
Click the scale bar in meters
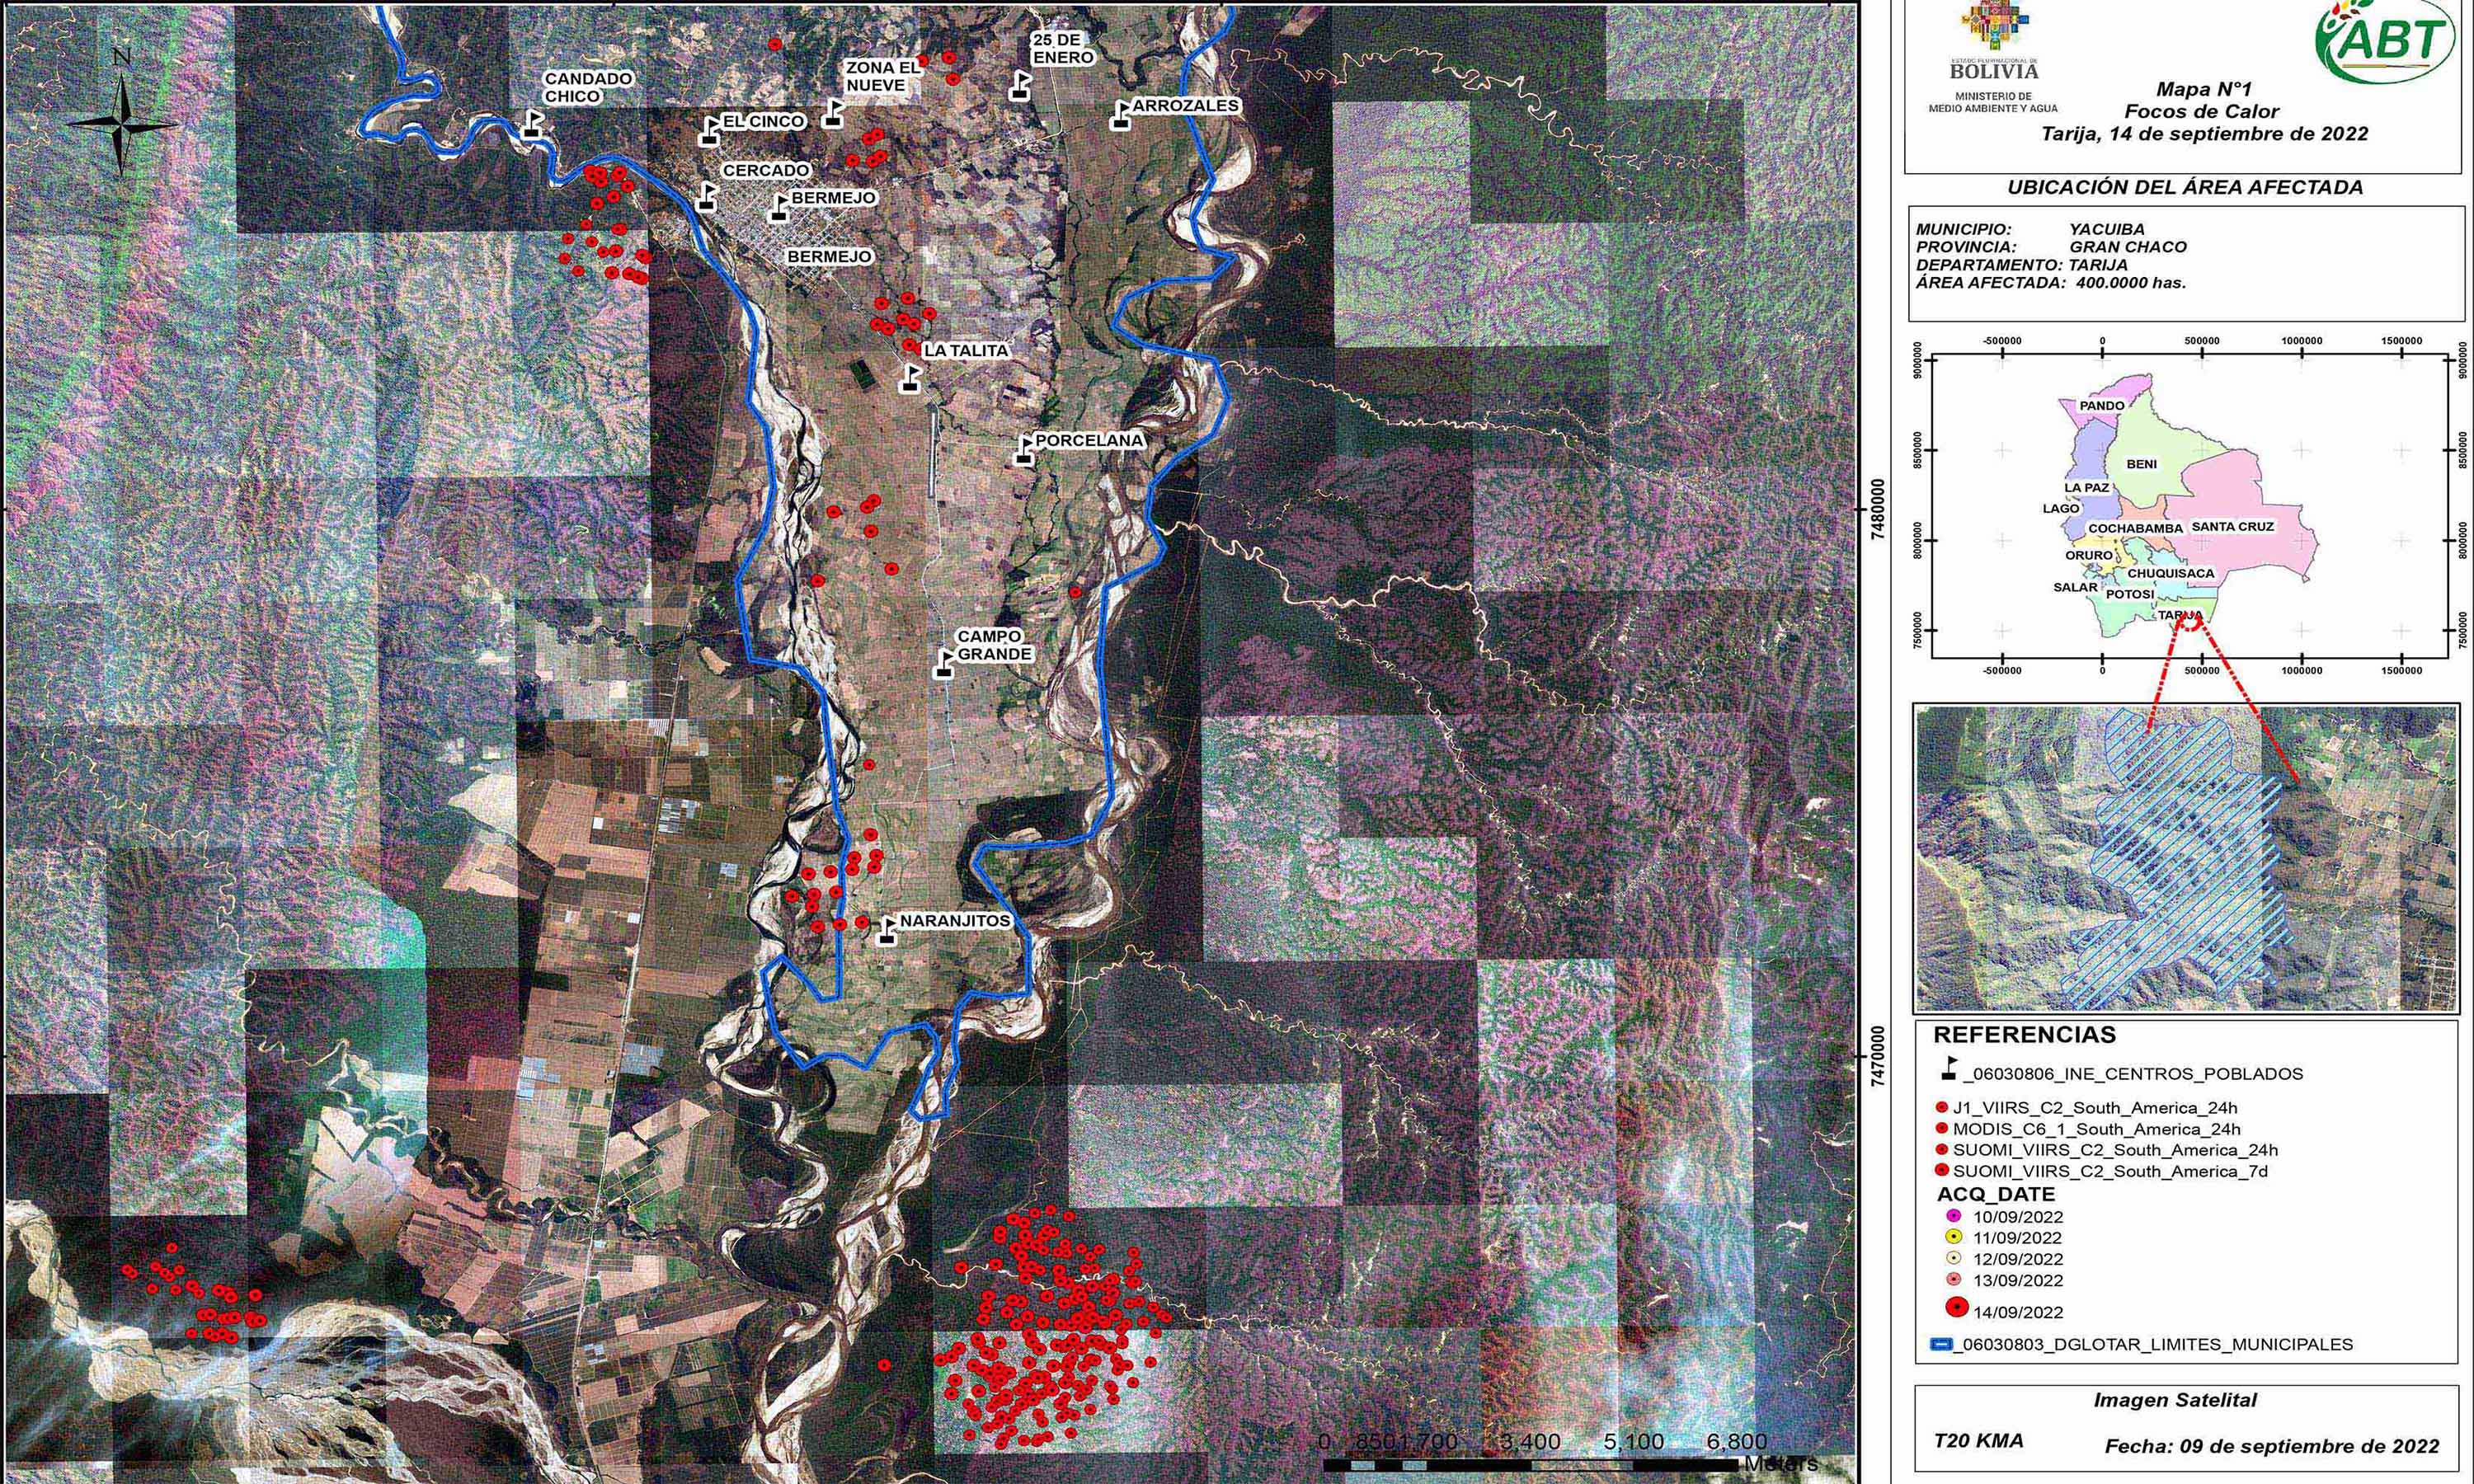click(1530, 1464)
